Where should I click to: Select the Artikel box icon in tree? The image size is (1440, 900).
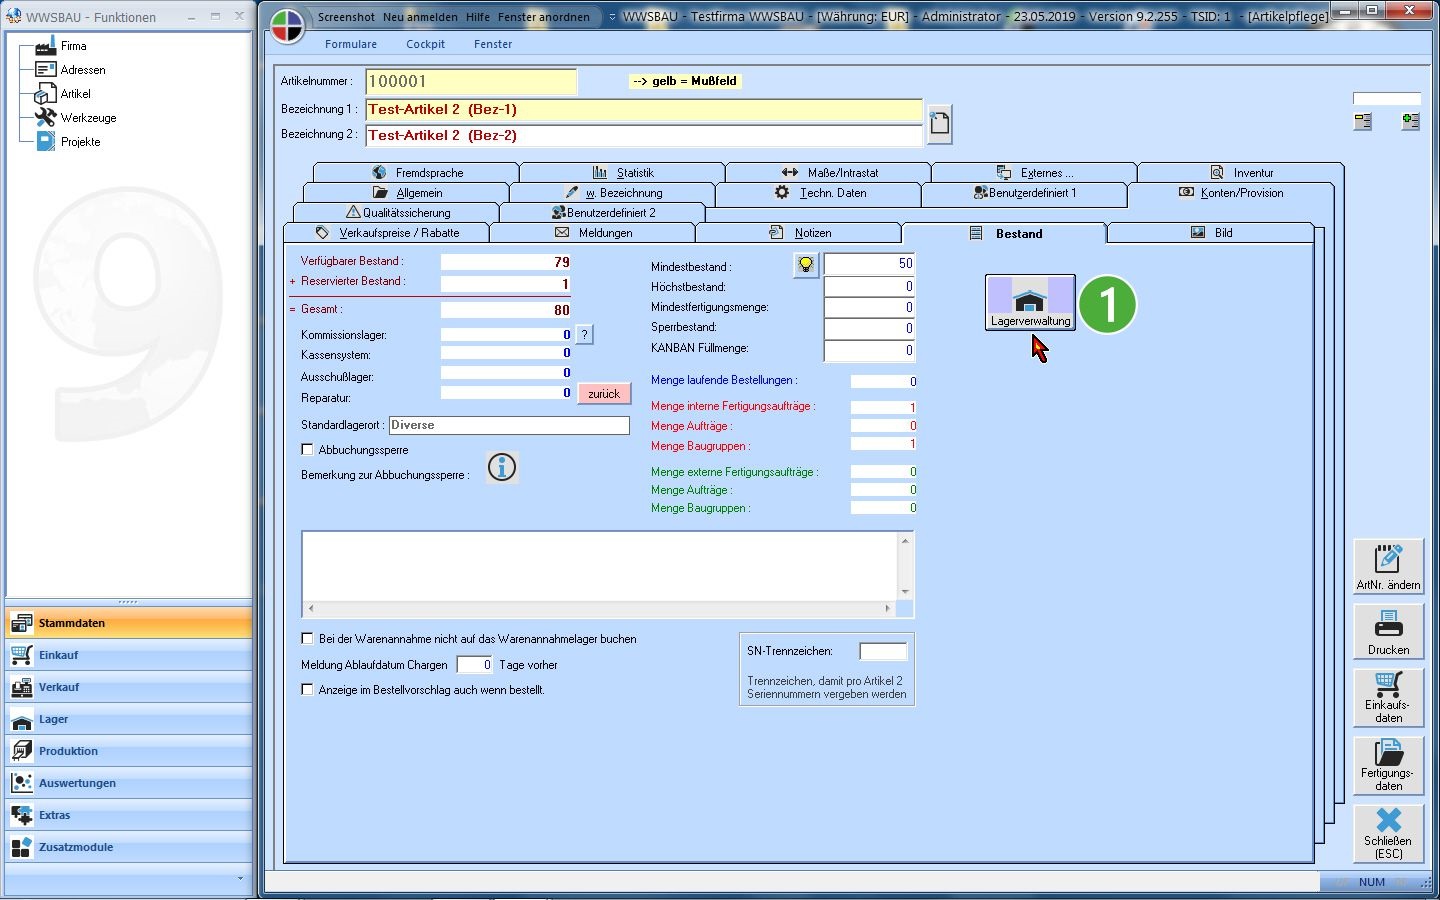[x=45, y=94]
